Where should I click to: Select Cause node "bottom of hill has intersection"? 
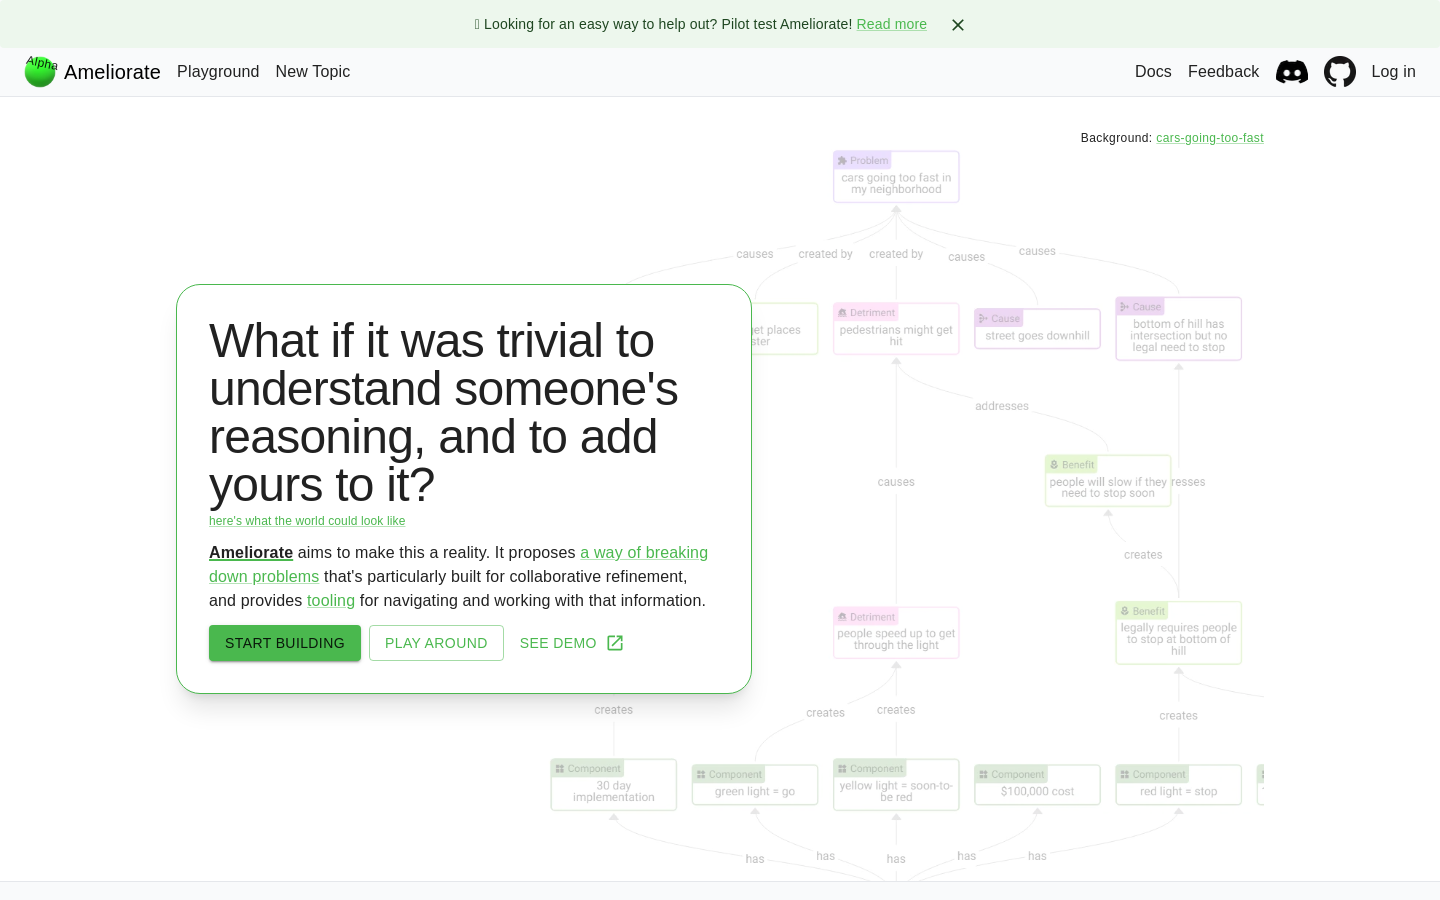coord(1178,329)
